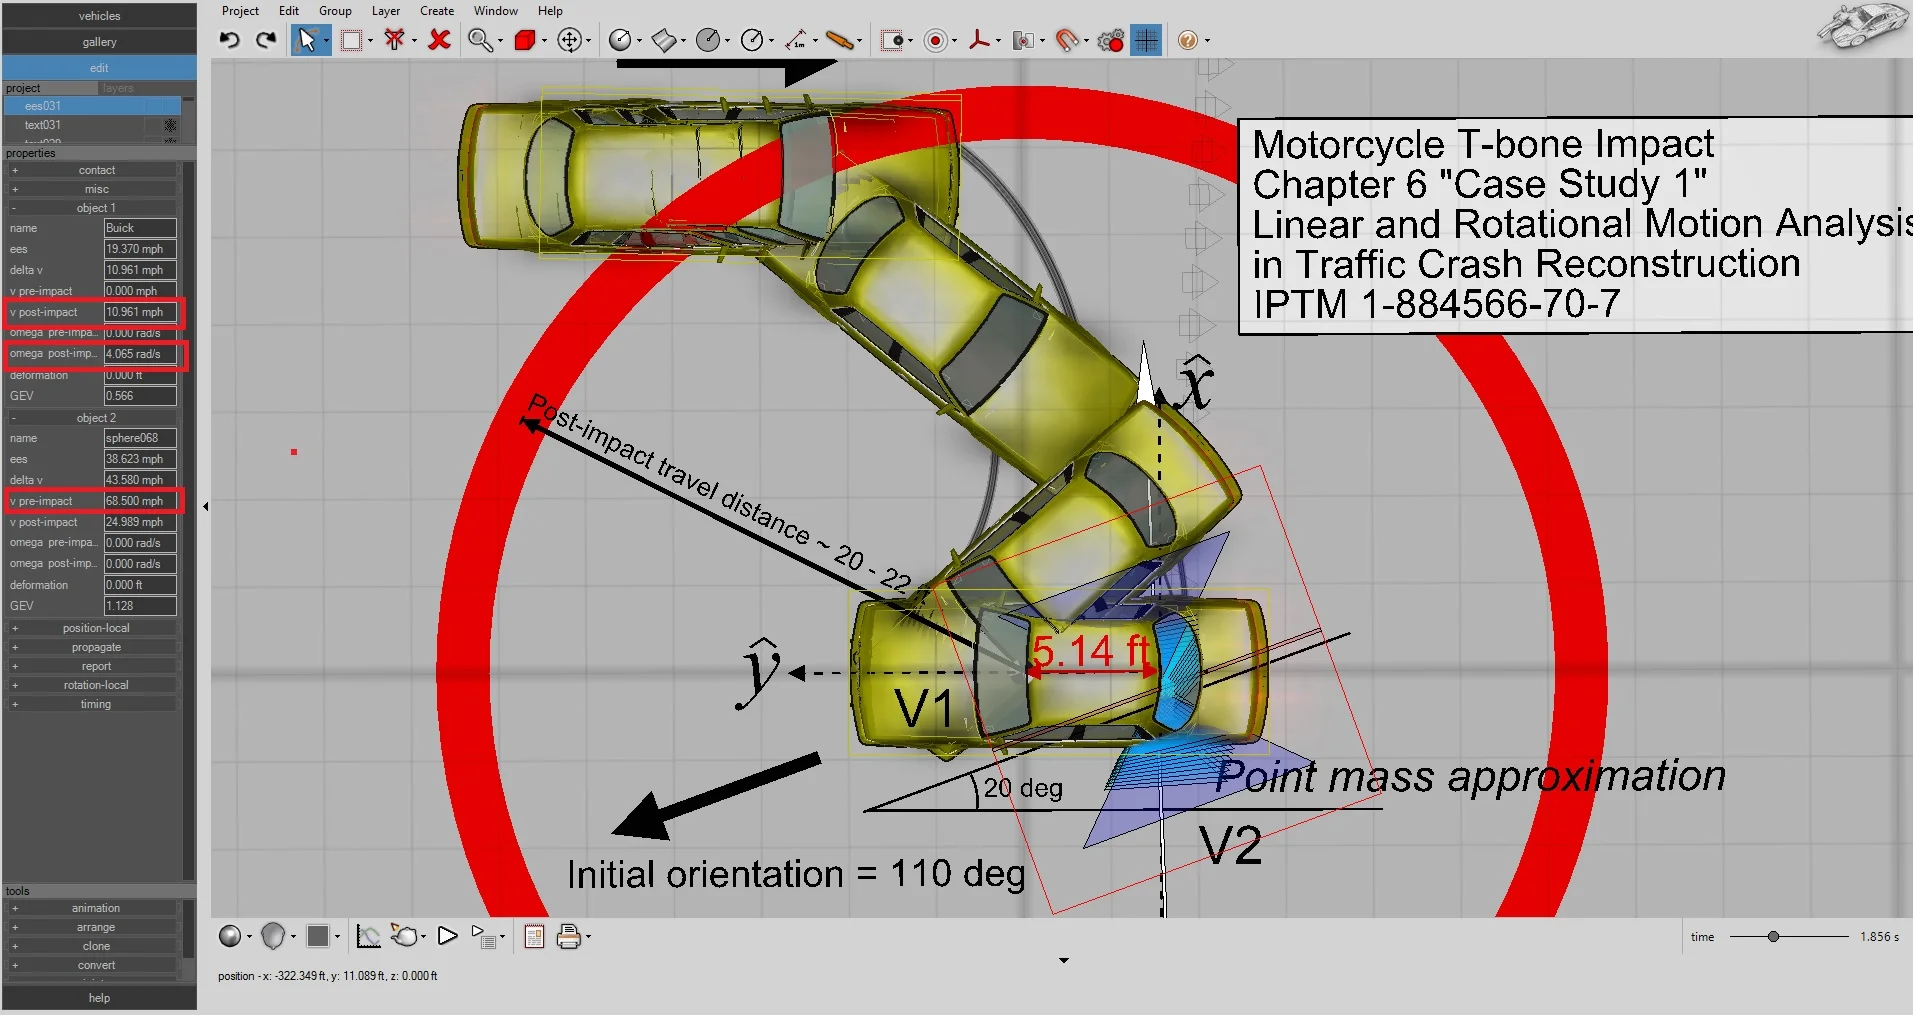Viewport: 1913px width, 1015px height.
Task: Toggle the grid display button
Action: 1146,40
